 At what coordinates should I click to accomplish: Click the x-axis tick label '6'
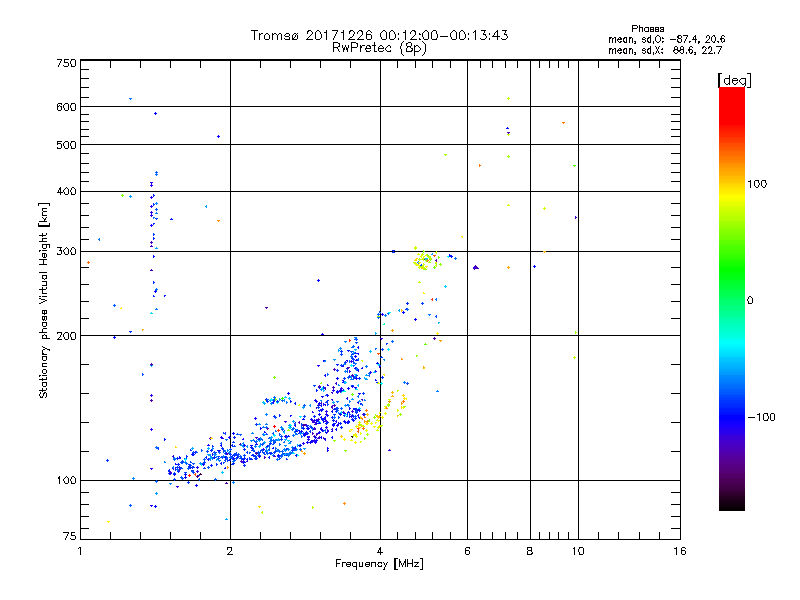(x=467, y=551)
